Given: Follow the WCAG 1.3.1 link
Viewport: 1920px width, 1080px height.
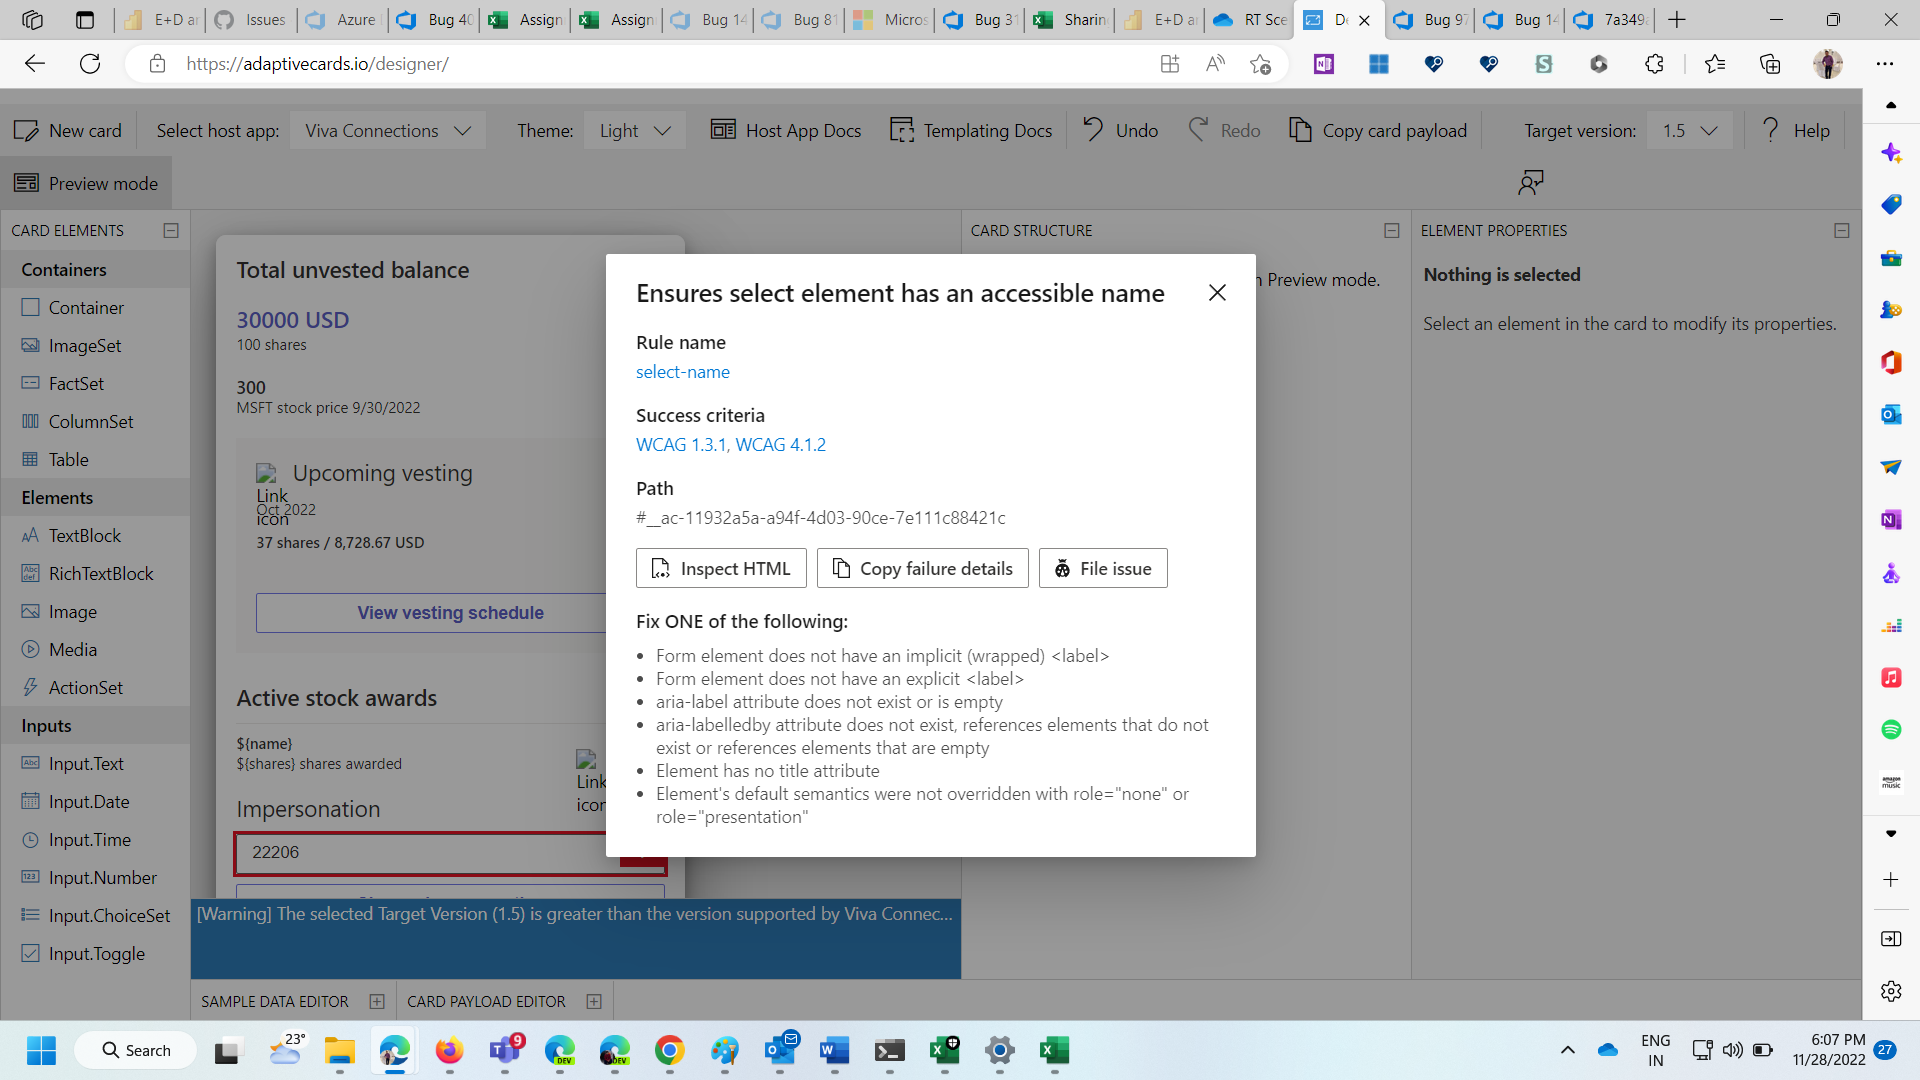Looking at the screenshot, I should (x=680, y=444).
